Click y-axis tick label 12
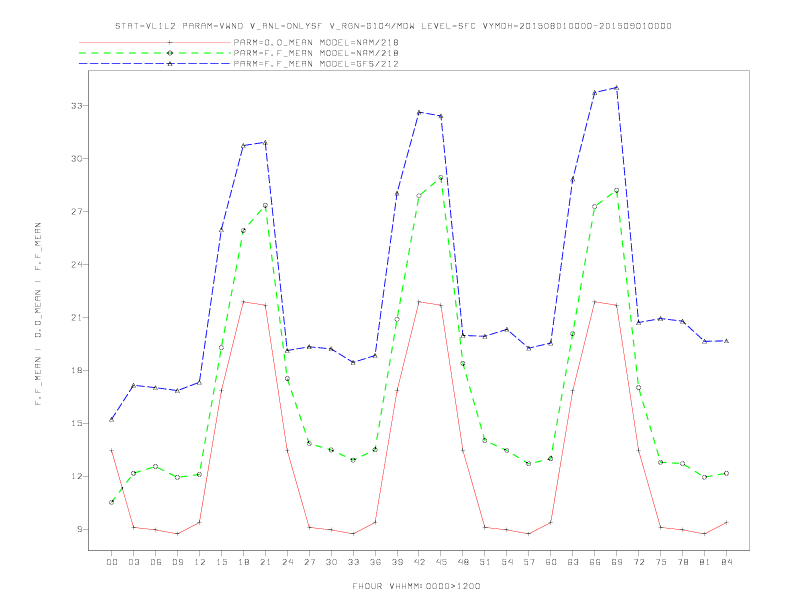Screen dimensions: 792x612 pos(77,477)
